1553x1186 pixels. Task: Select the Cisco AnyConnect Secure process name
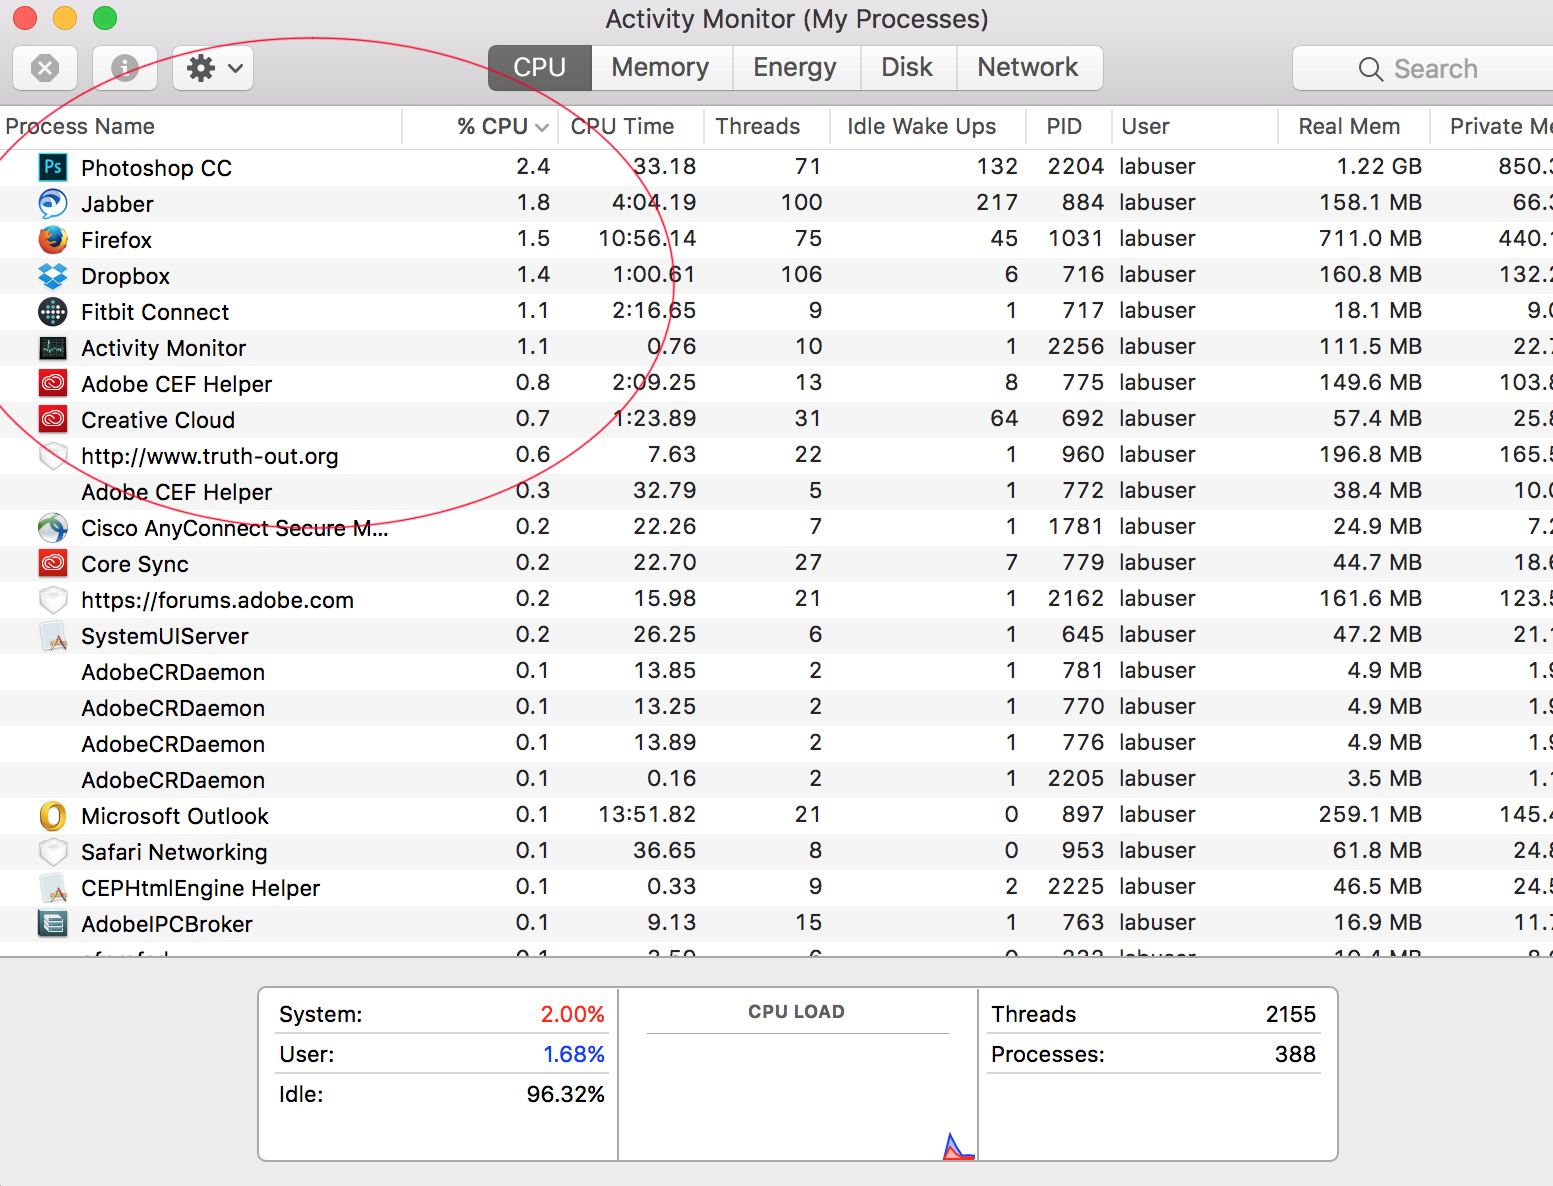(234, 528)
